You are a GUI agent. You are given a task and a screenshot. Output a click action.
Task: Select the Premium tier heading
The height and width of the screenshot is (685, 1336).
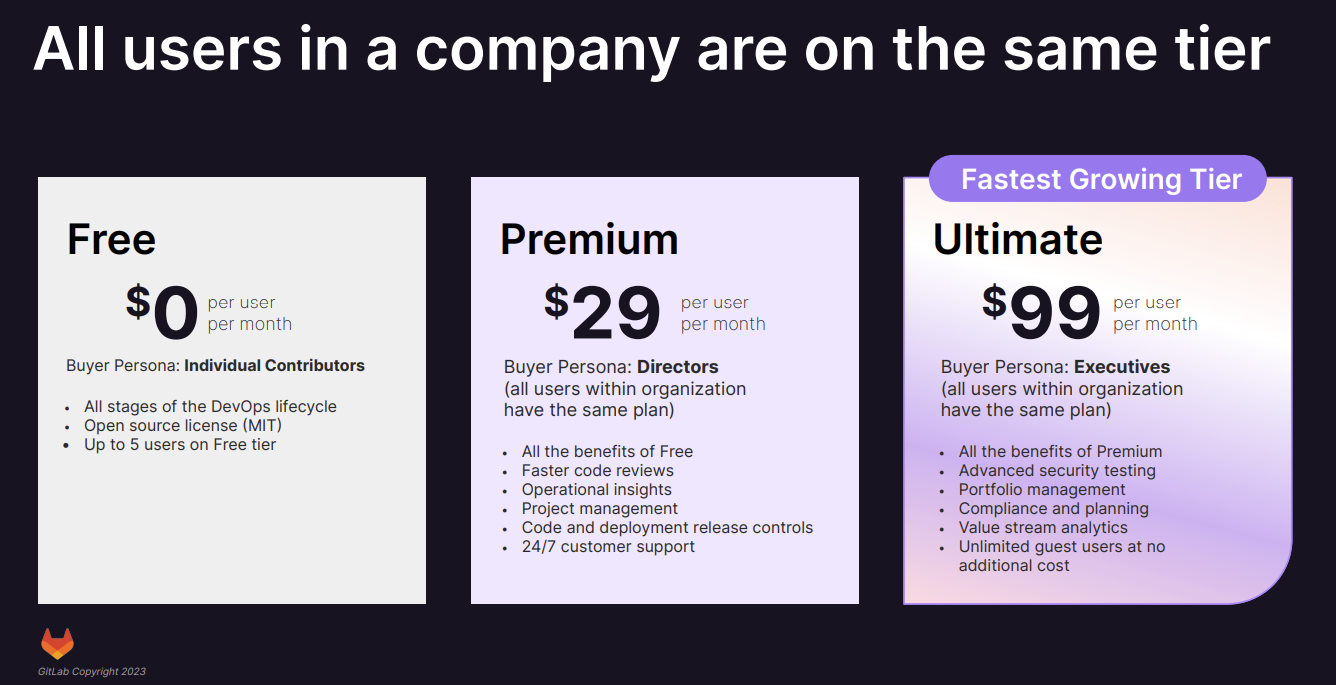tap(589, 240)
